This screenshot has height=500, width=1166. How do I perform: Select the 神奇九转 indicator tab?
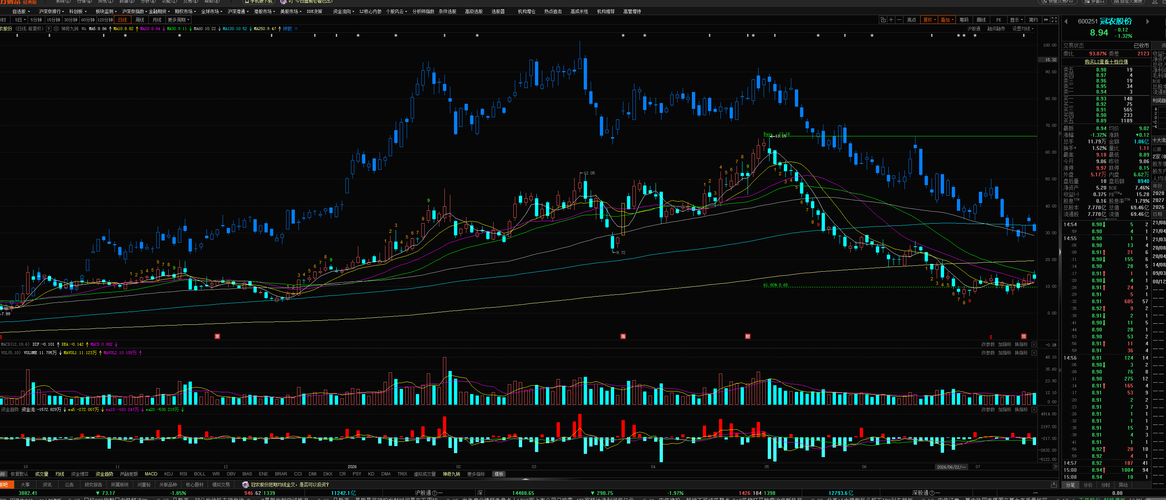[450, 474]
